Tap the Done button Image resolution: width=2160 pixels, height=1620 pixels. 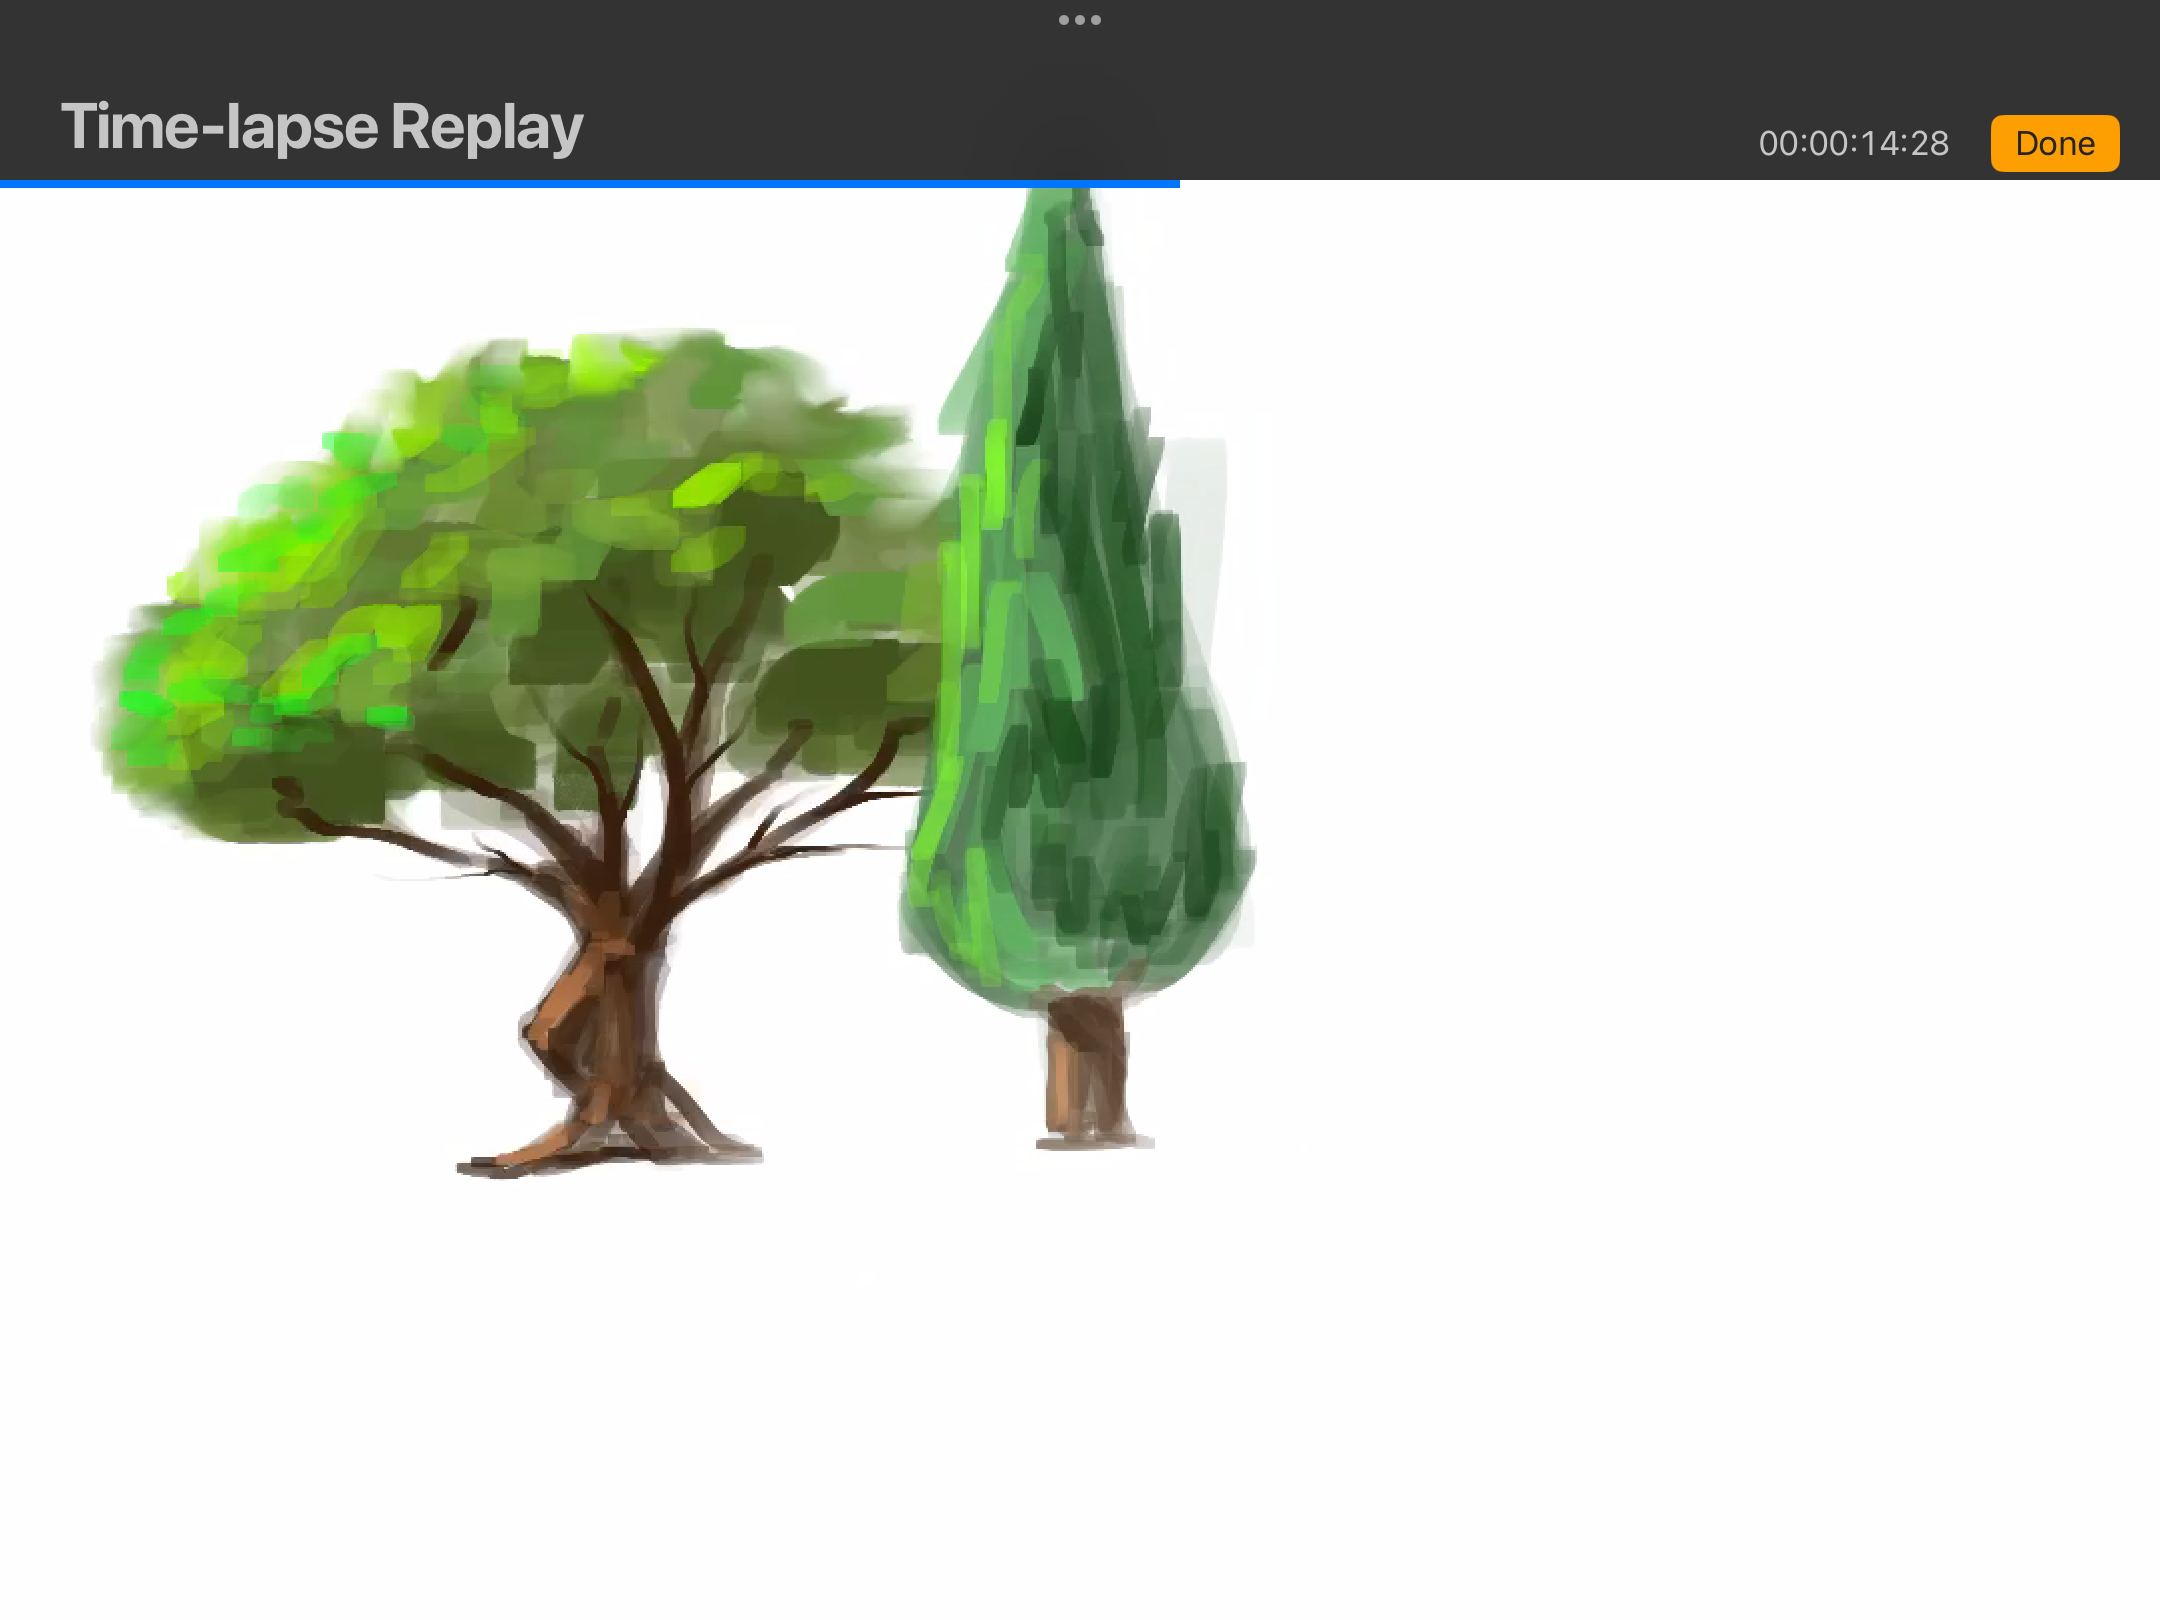2054,144
